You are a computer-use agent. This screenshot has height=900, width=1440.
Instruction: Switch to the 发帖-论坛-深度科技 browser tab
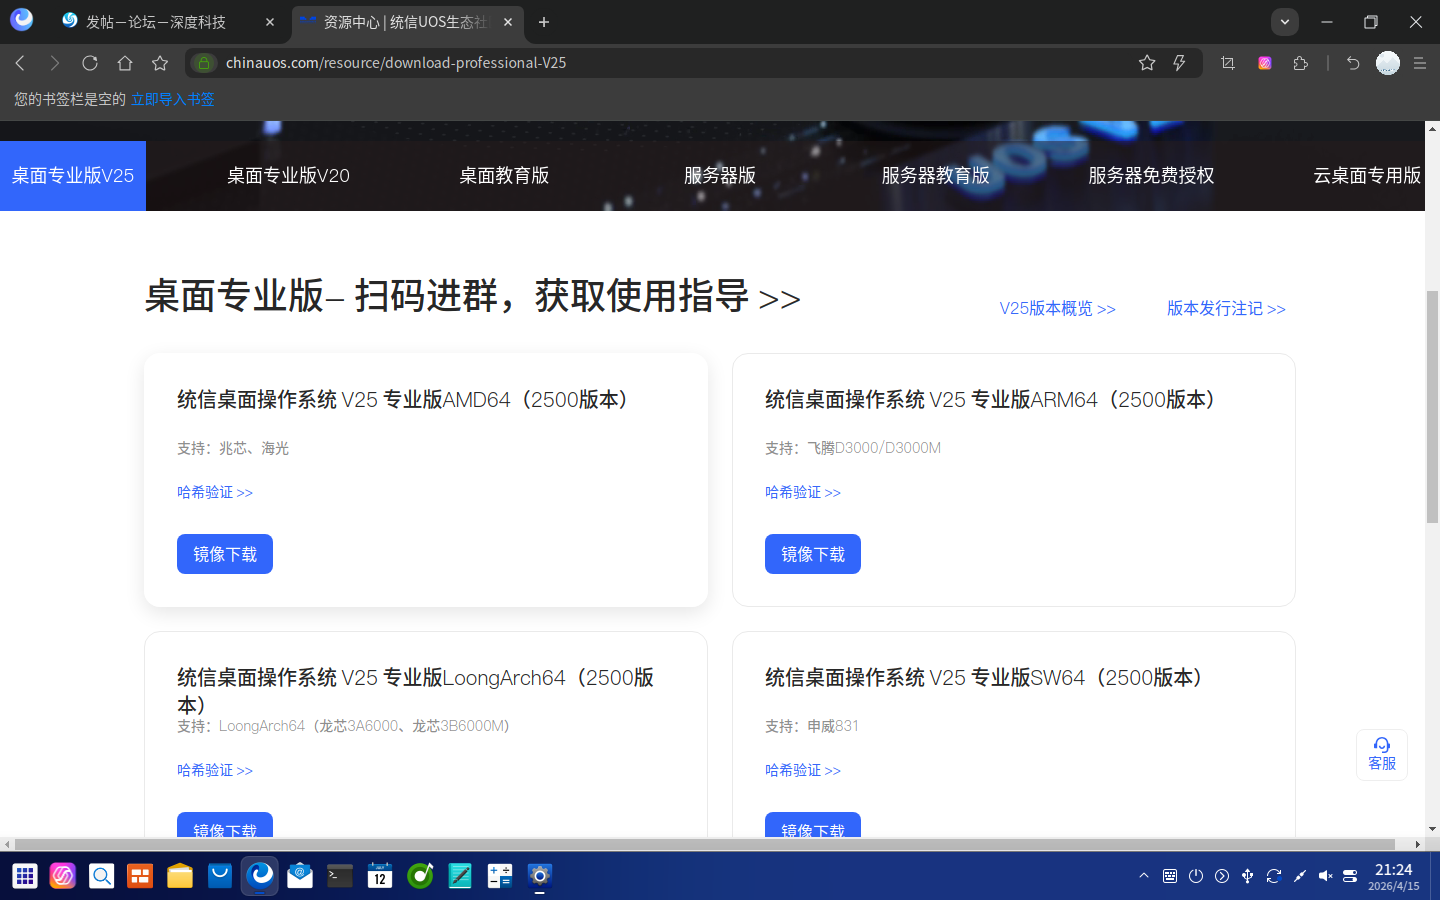click(168, 22)
